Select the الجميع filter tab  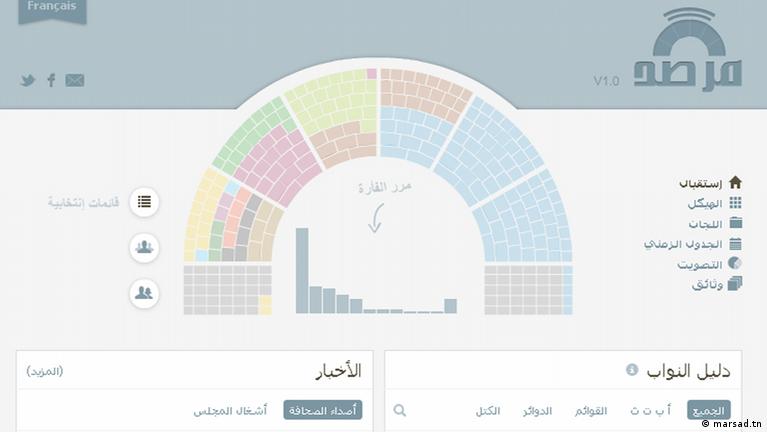(708, 410)
